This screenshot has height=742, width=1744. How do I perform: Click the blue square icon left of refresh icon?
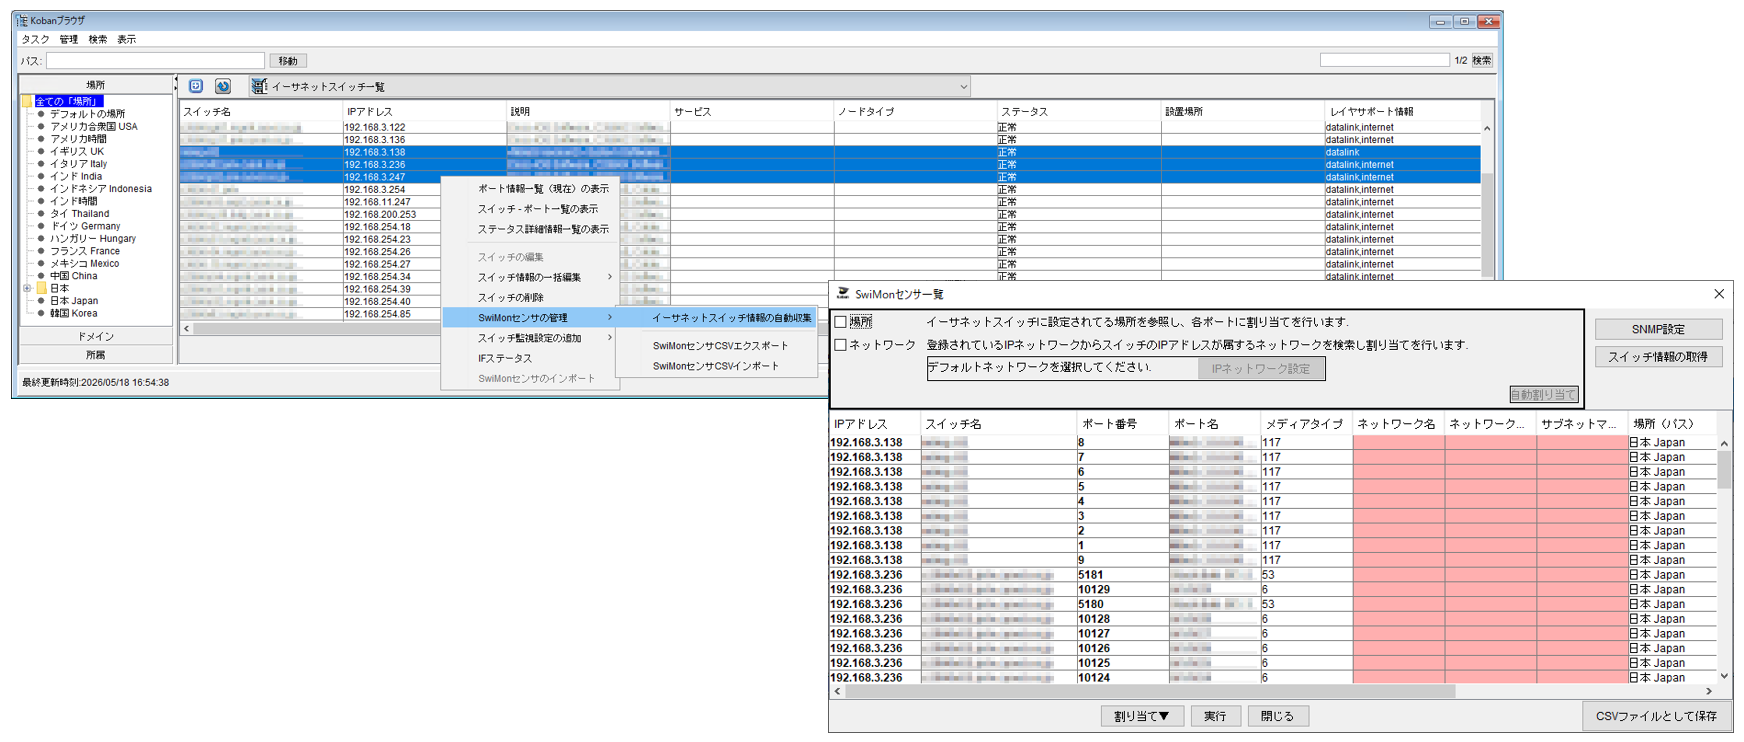(x=196, y=87)
